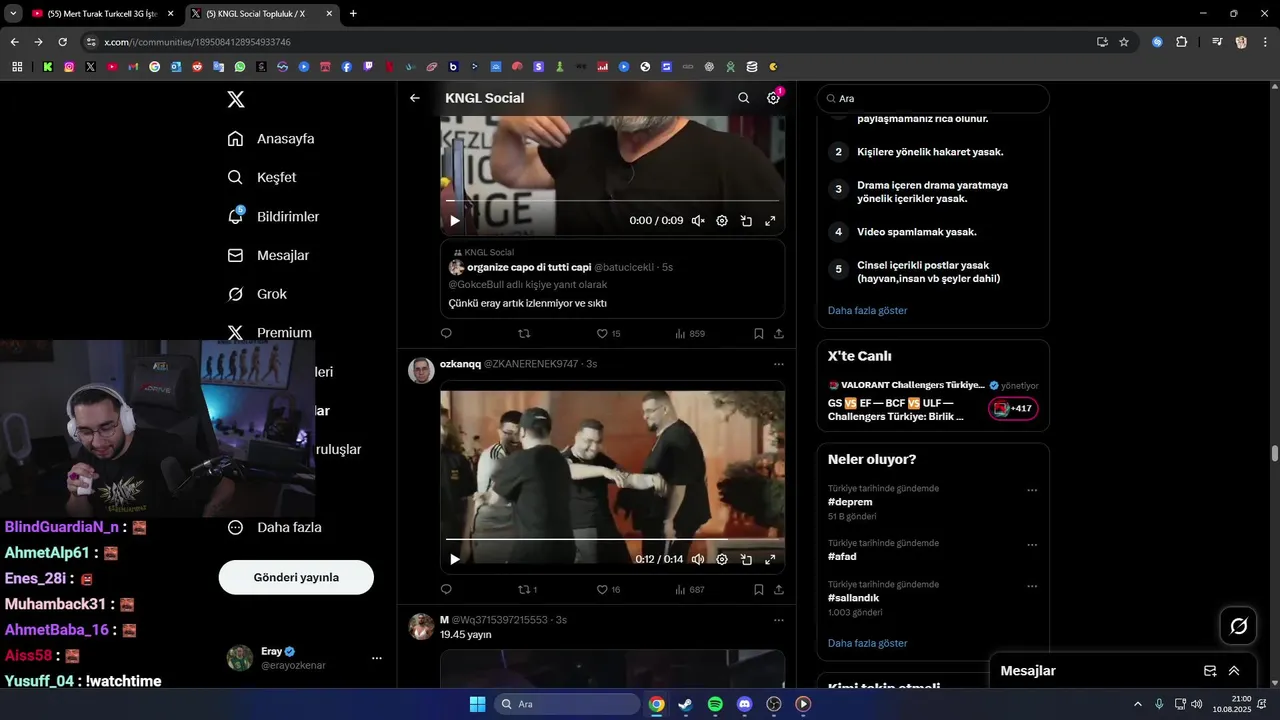Mute the 0:14 video
1280x720 pixels.
click(x=698, y=560)
